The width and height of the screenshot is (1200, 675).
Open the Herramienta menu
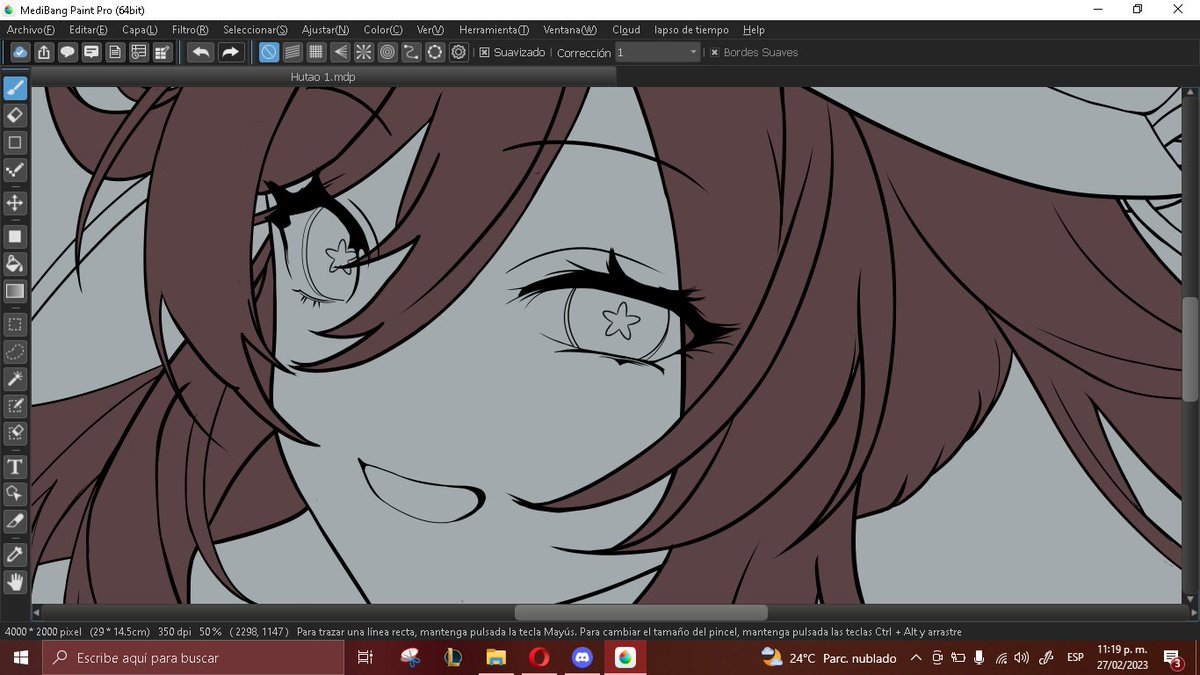click(x=494, y=30)
